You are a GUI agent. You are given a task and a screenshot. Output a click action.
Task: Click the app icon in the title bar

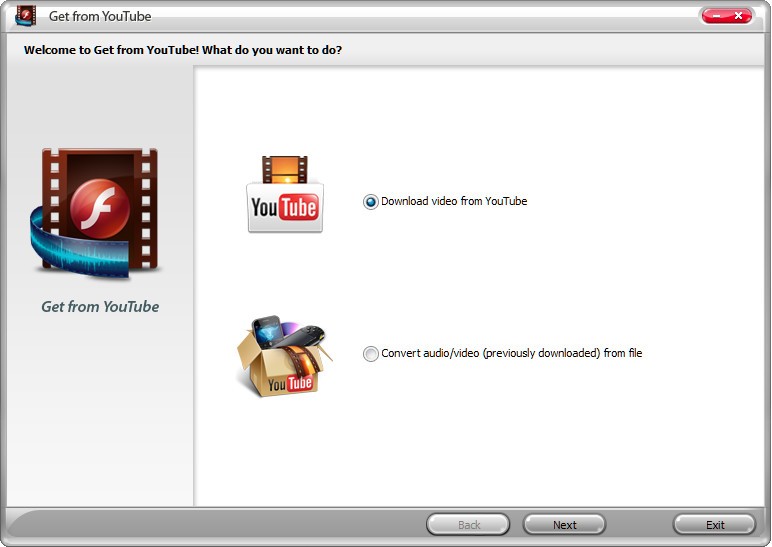pyautogui.click(x=26, y=16)
